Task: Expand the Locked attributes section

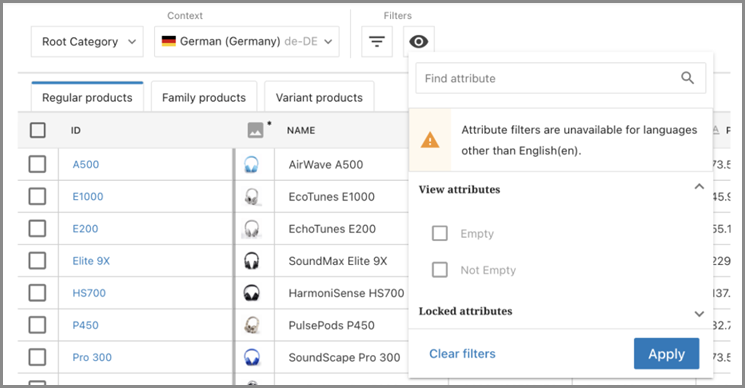Action: pyautogui.click(x=699, y=313)
